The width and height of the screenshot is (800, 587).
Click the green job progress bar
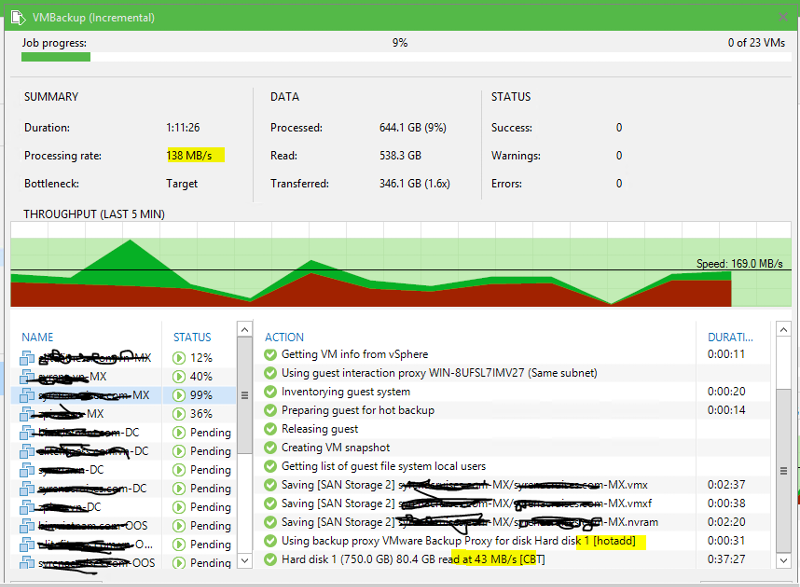point(55,57)
